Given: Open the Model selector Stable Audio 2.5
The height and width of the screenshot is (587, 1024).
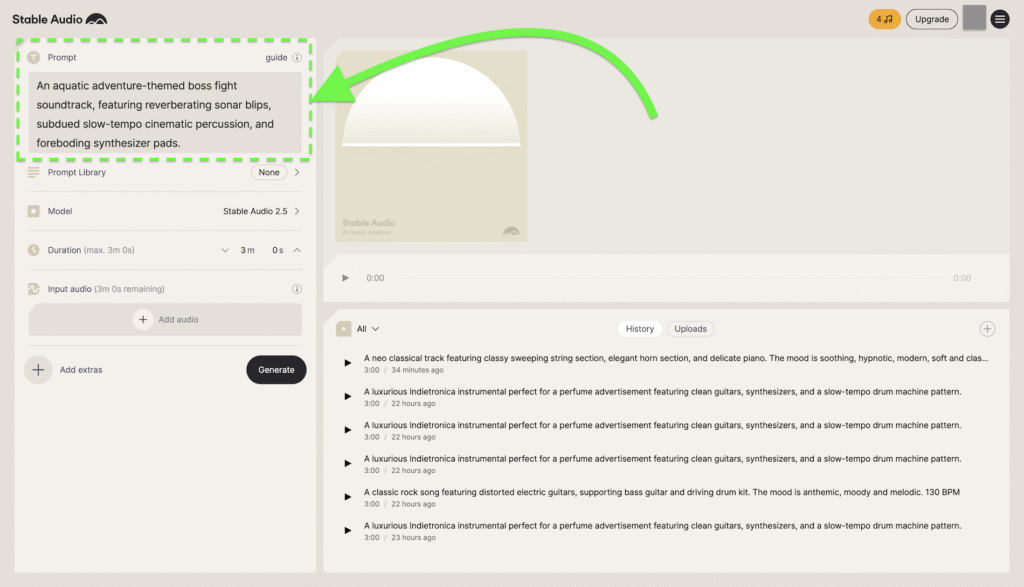Looking at the screenshot, I should [x=260, y=211].
